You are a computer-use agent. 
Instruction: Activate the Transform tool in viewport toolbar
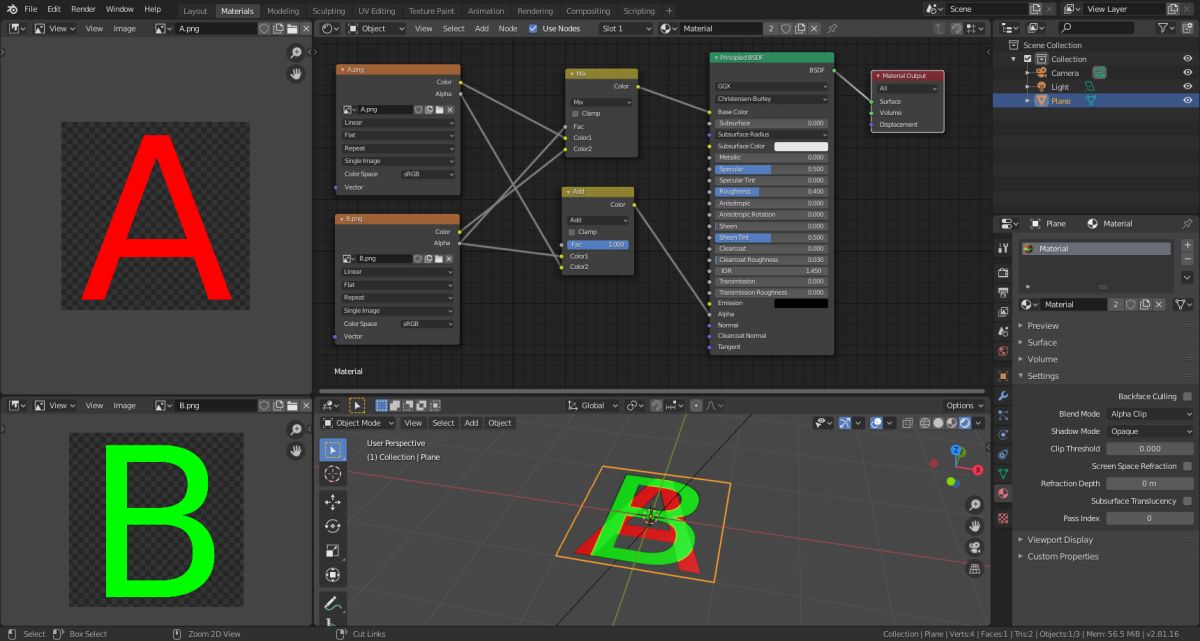click(x=333, y=575)
